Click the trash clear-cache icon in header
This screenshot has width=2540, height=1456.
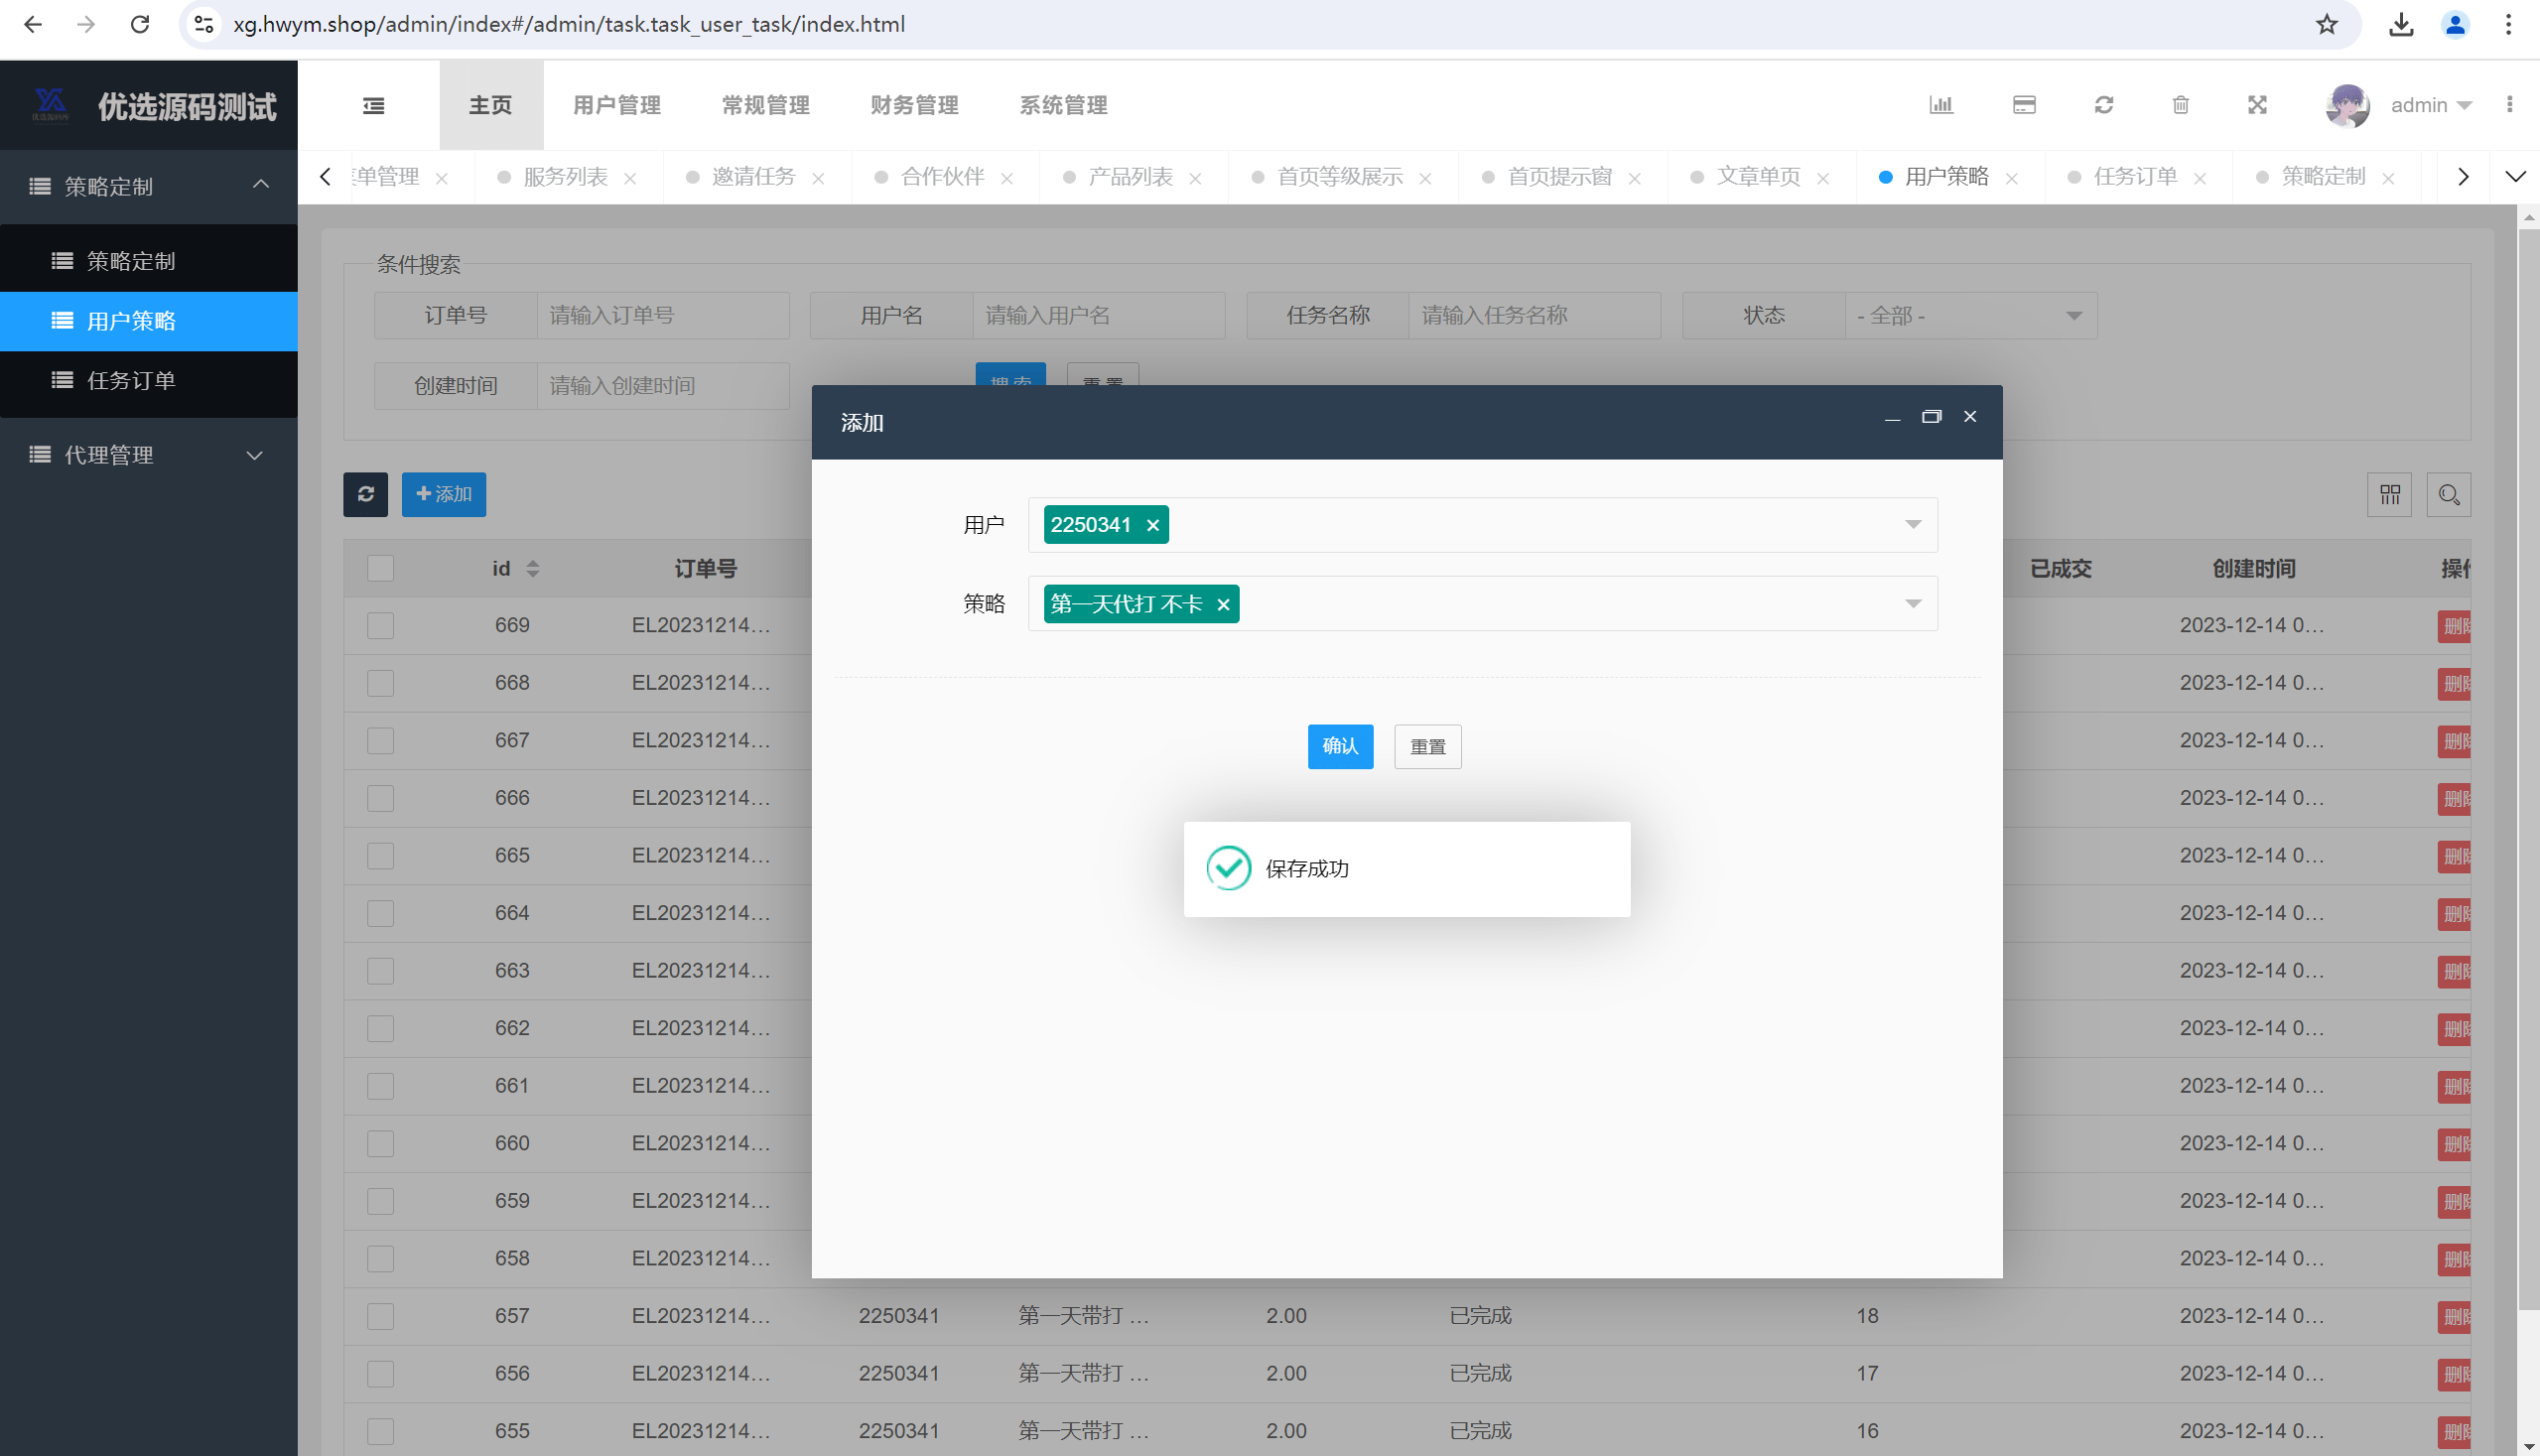(x=2181, y=105)
